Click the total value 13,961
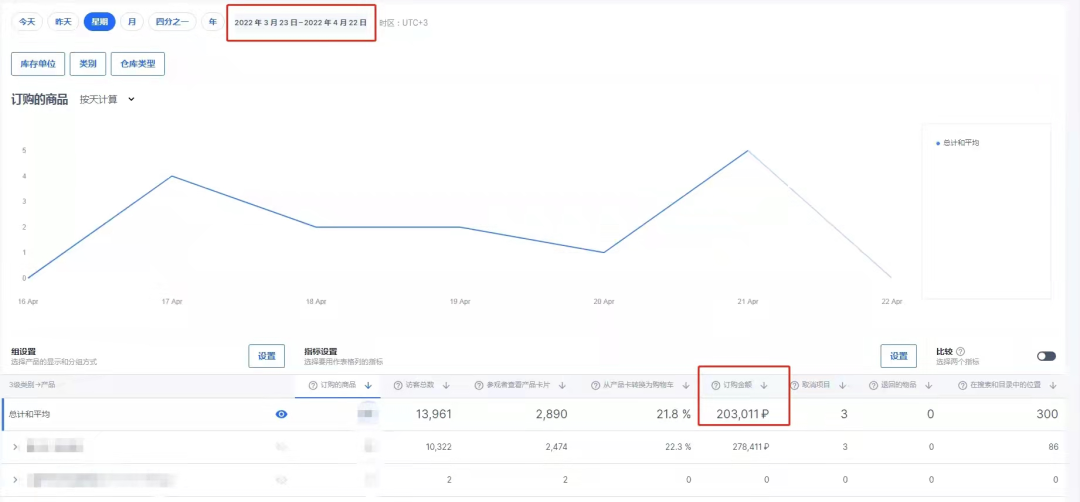 click(434, 414)
